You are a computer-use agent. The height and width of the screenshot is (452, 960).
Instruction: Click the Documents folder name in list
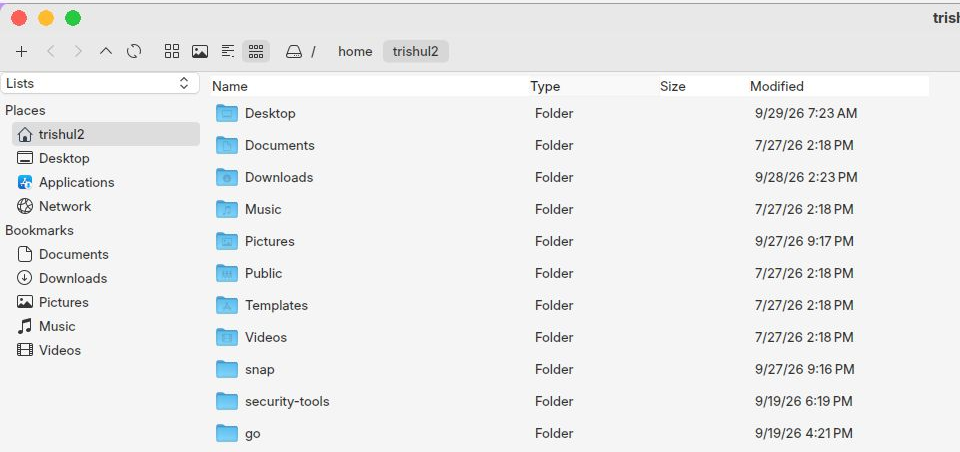[280, 145]
